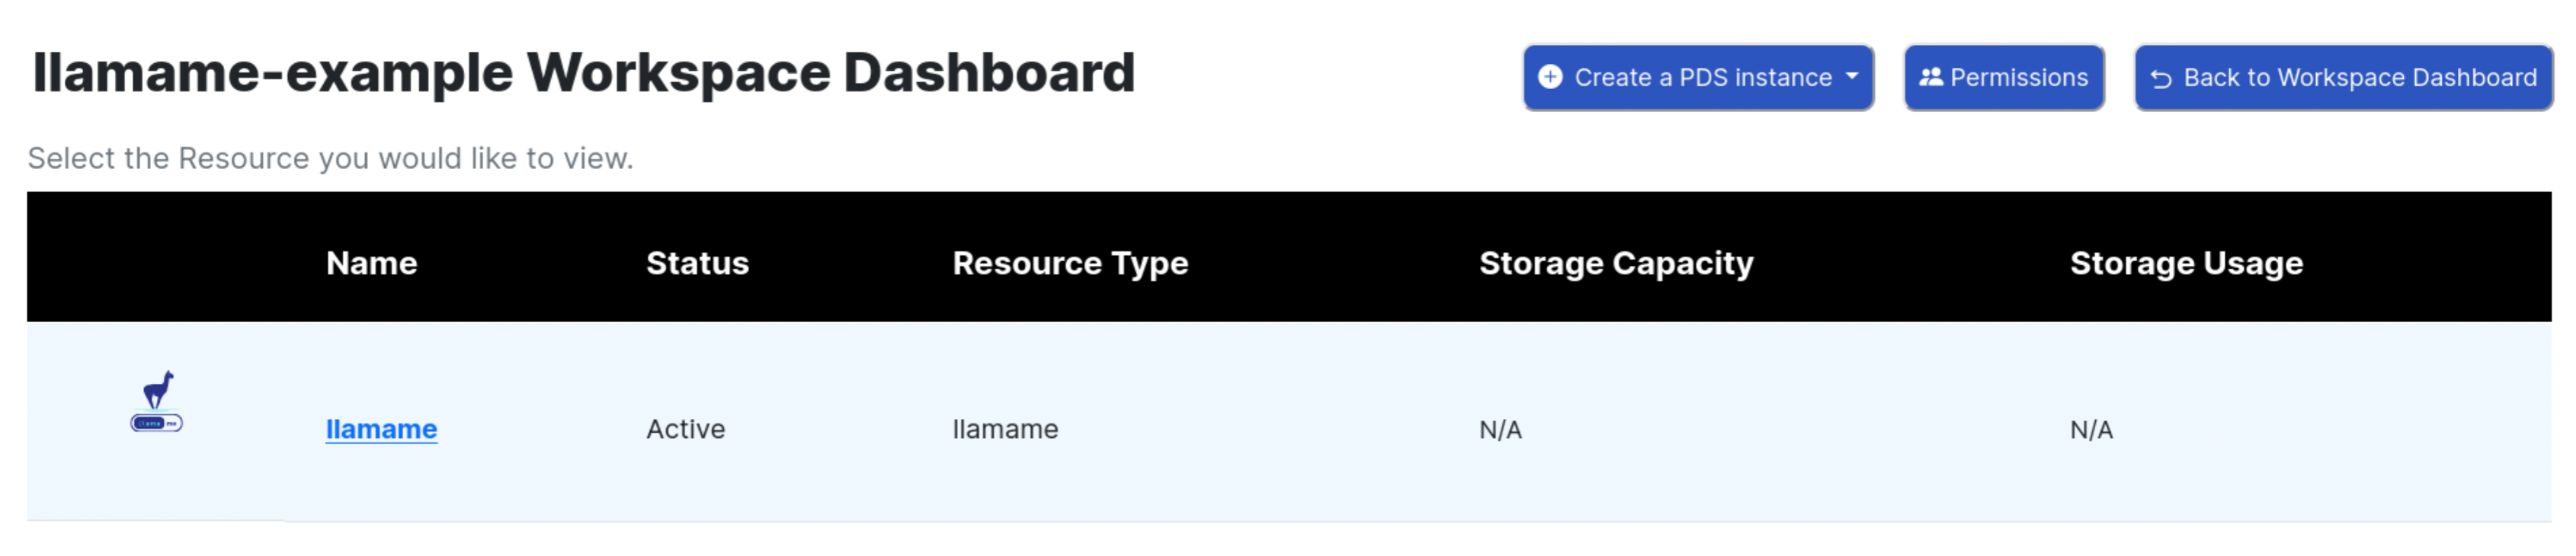Select the Resource Type column header

(1070, 263)
